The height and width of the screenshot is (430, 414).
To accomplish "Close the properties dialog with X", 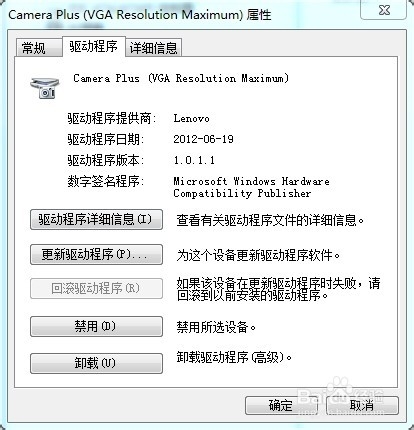I will [384, 10].
